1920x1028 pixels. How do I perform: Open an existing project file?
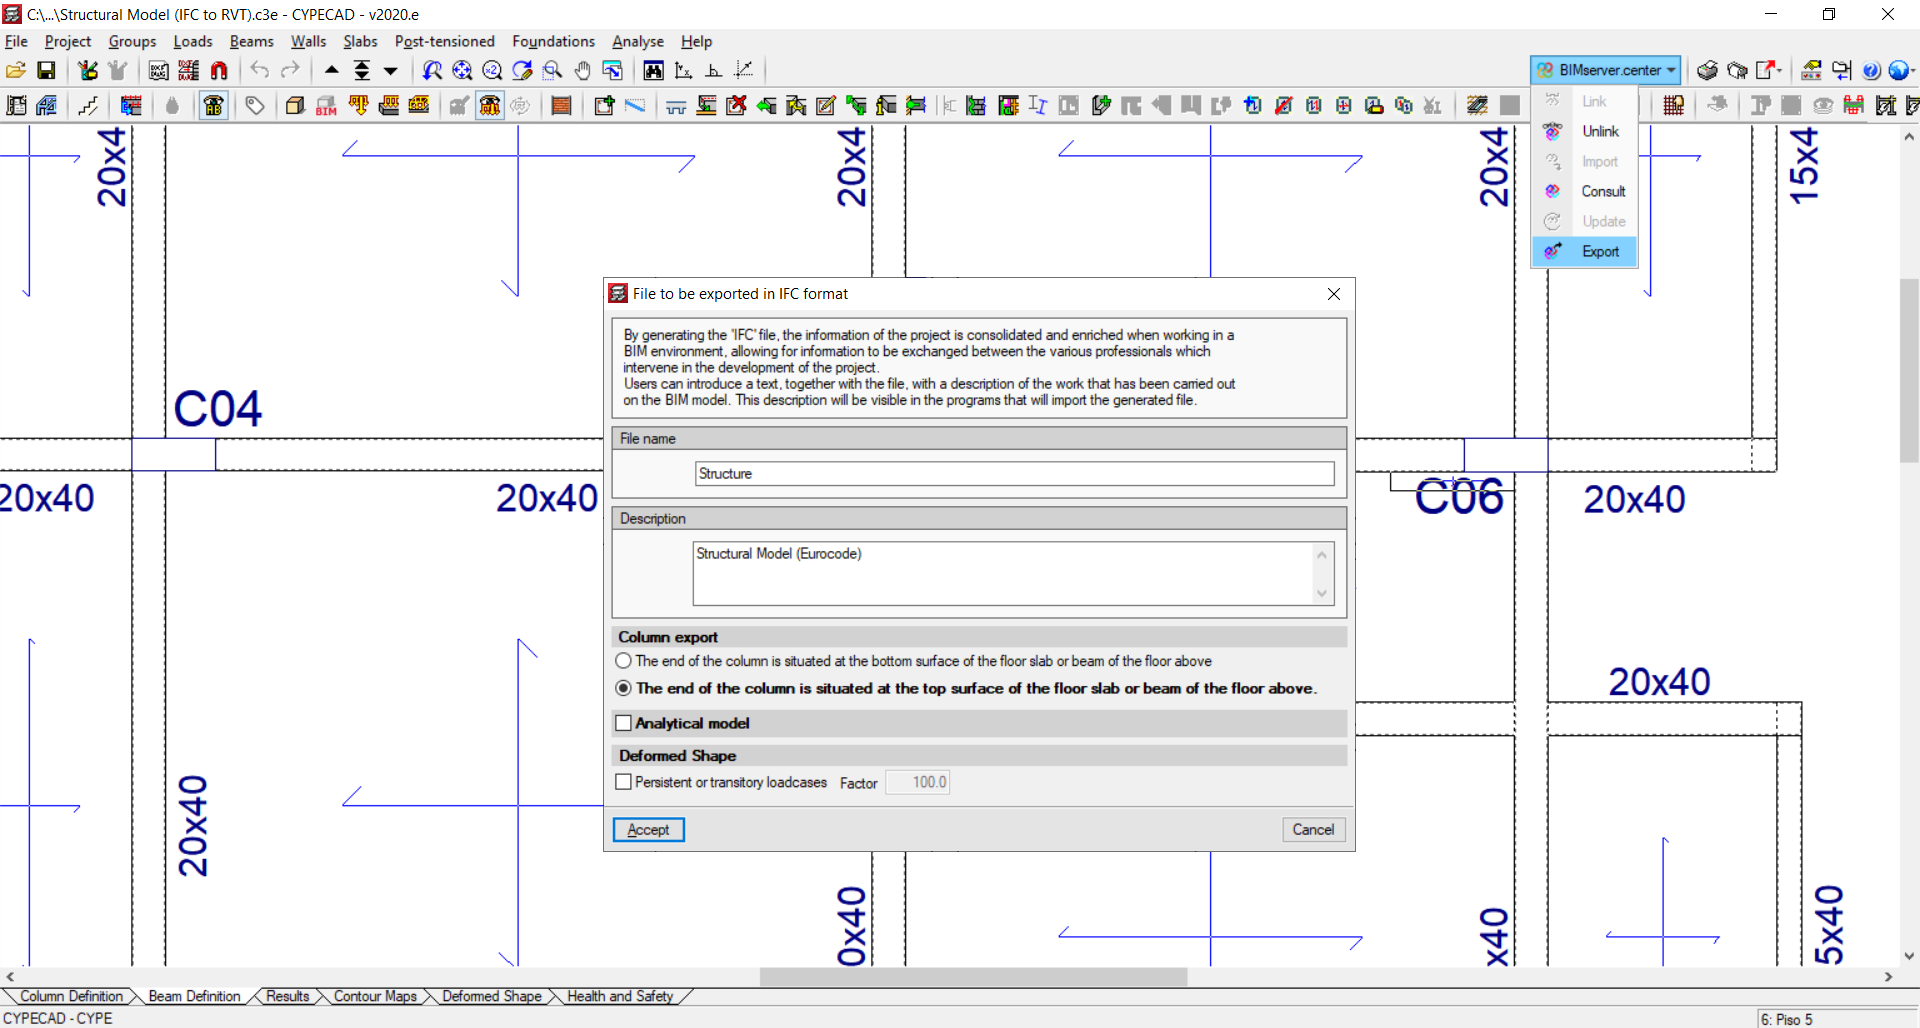tap(16, 70)
